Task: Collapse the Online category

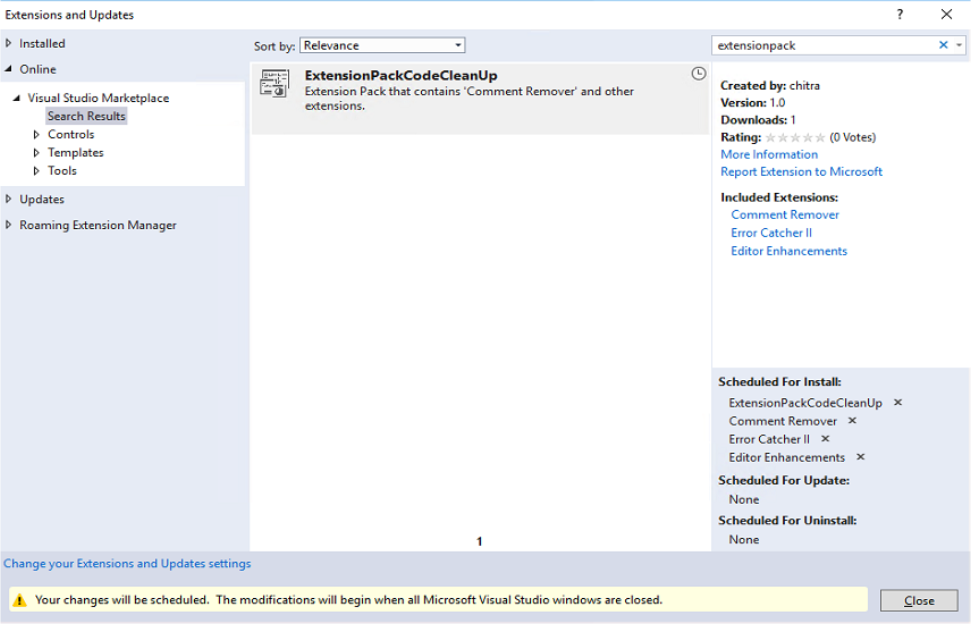Action: coord(9,69)
